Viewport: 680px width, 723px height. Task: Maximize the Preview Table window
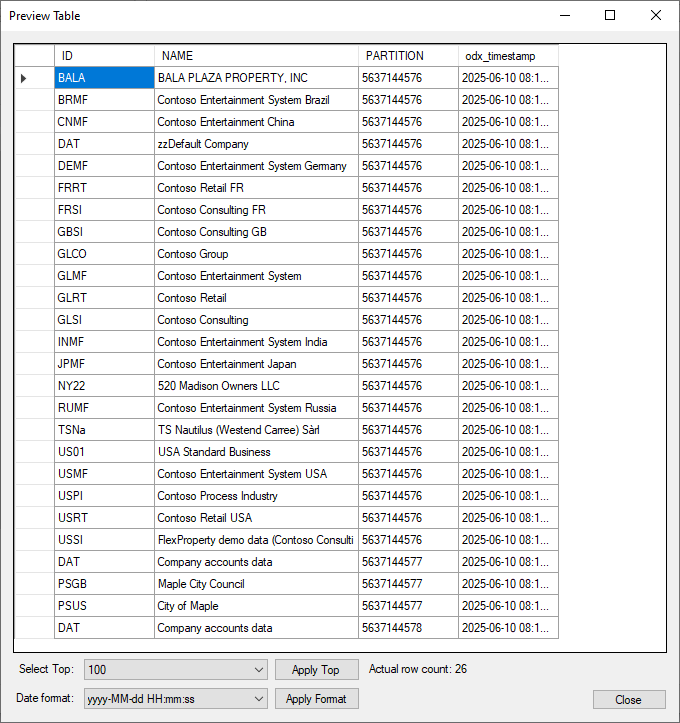[610, 16]
